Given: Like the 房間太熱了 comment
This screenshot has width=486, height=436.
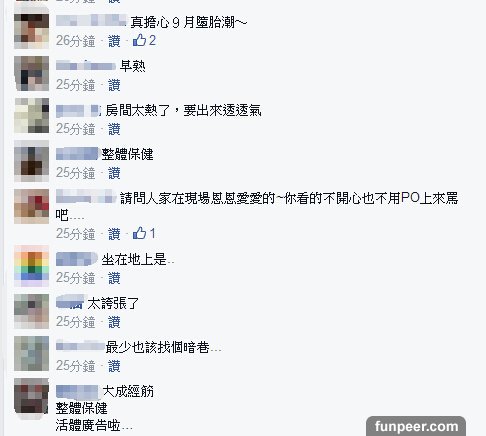Looking at the screenshot, I should click(x=114, y=129).
